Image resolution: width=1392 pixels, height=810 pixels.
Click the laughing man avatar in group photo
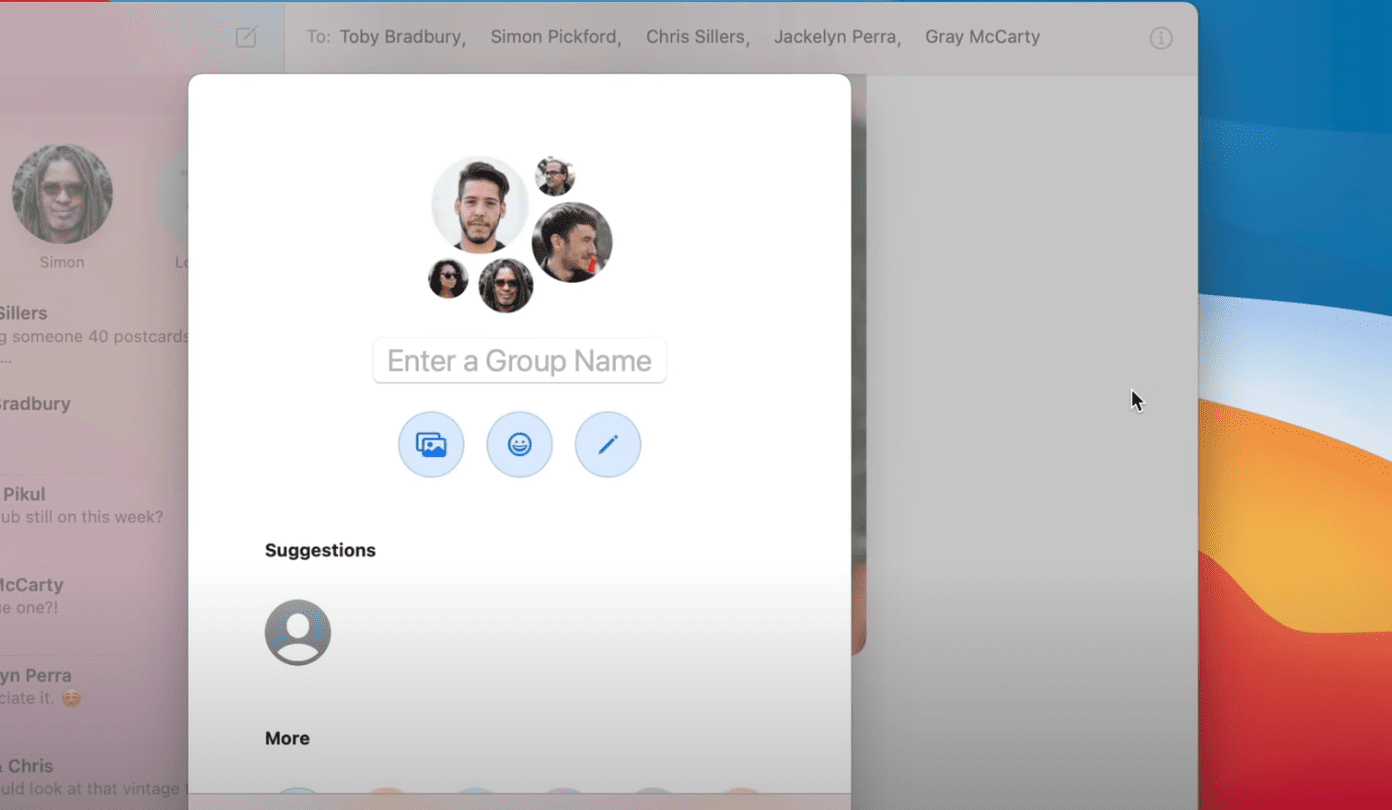pyautogui.click(x=572, y=243)
